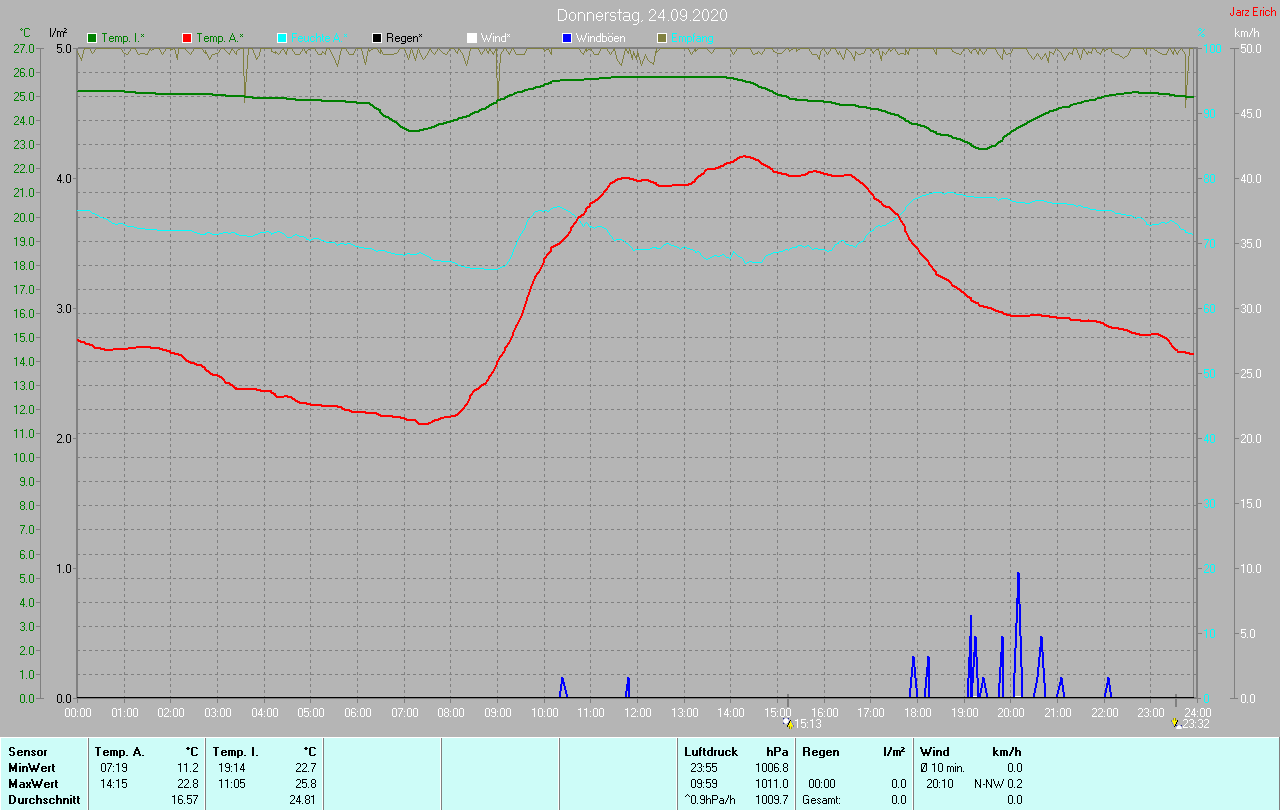This screenshot has height=810, width=1280.
Task: Click the minimum time '07:19' cell
Action: pos(114,768)
